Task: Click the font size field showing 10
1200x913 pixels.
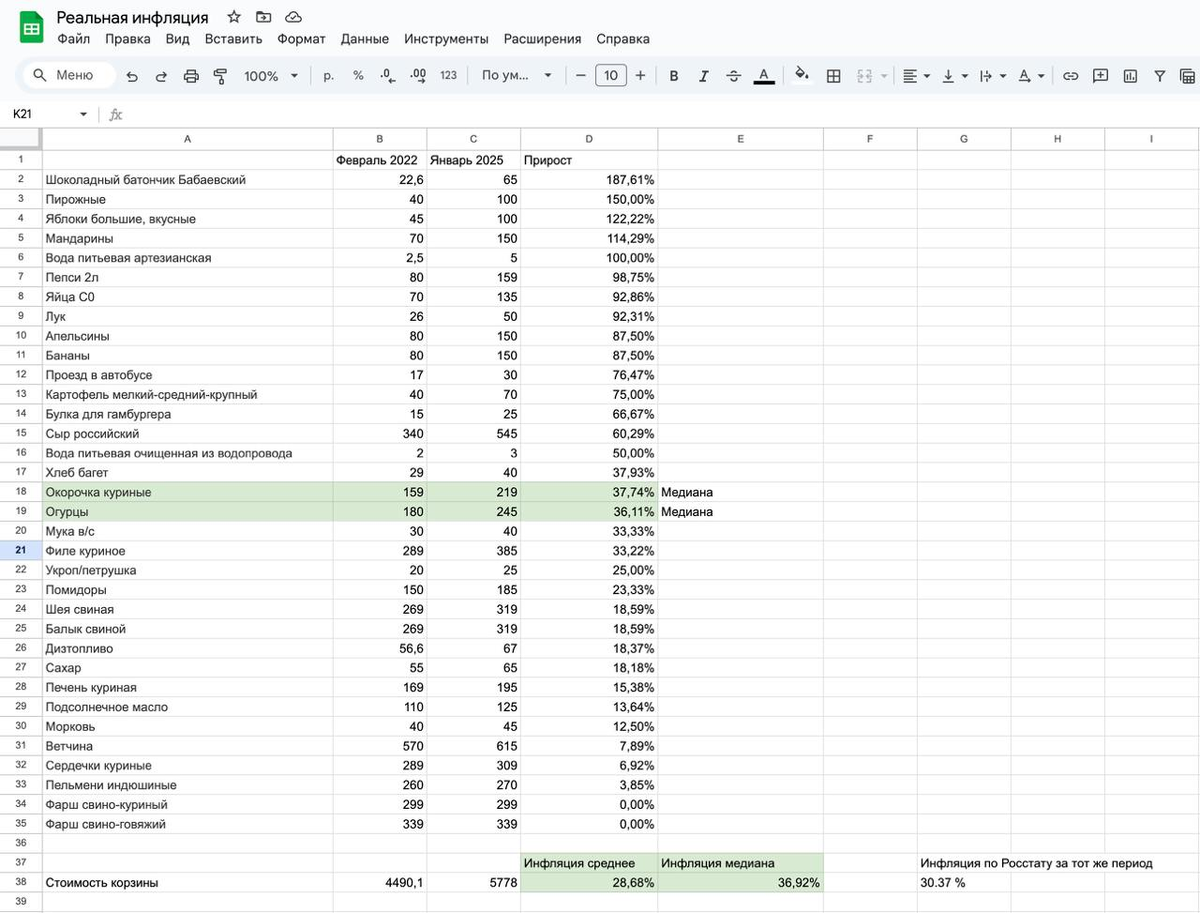Action: pos(610,75)
